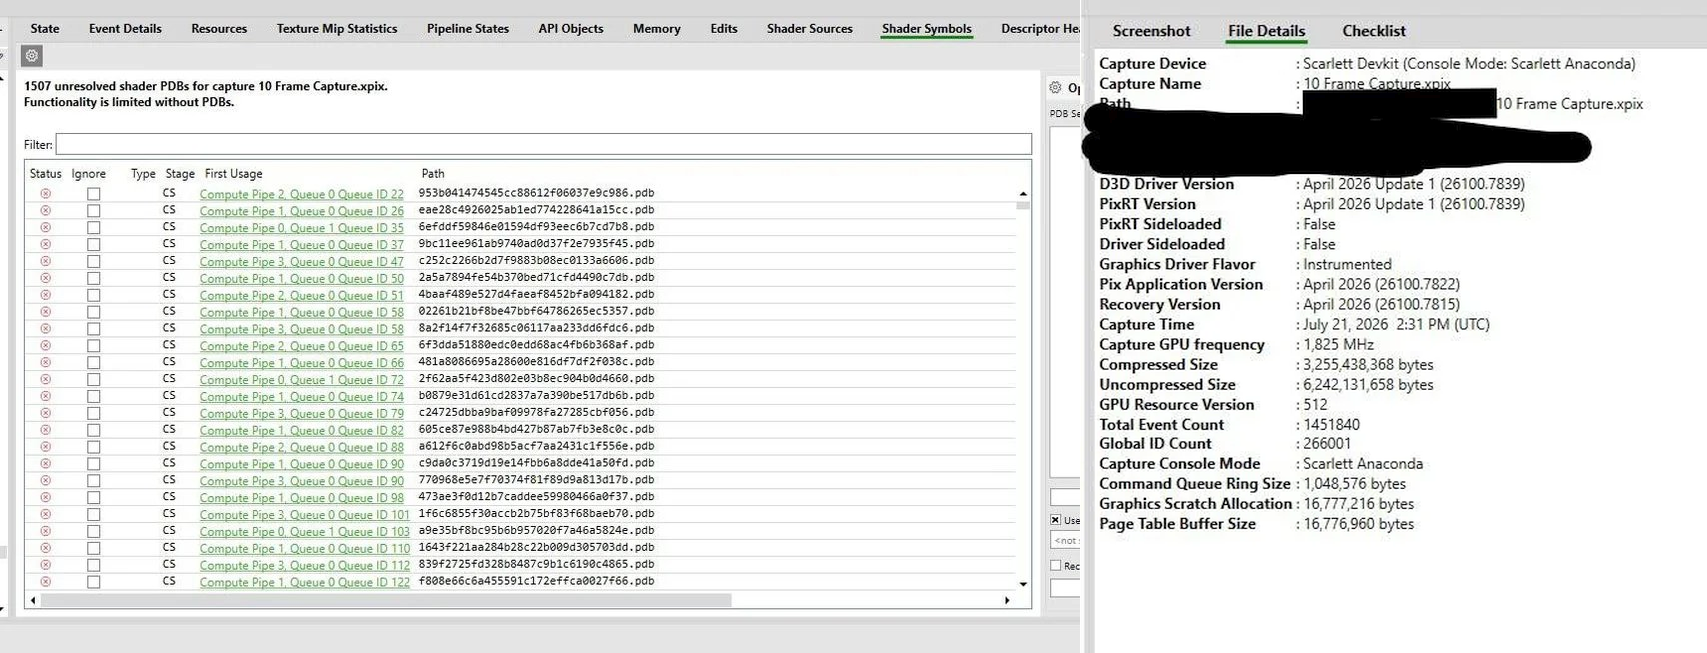Screen dimensions: 1707x653
Task: Open the Shader Symbols settings gear
Action: (32, 56)
